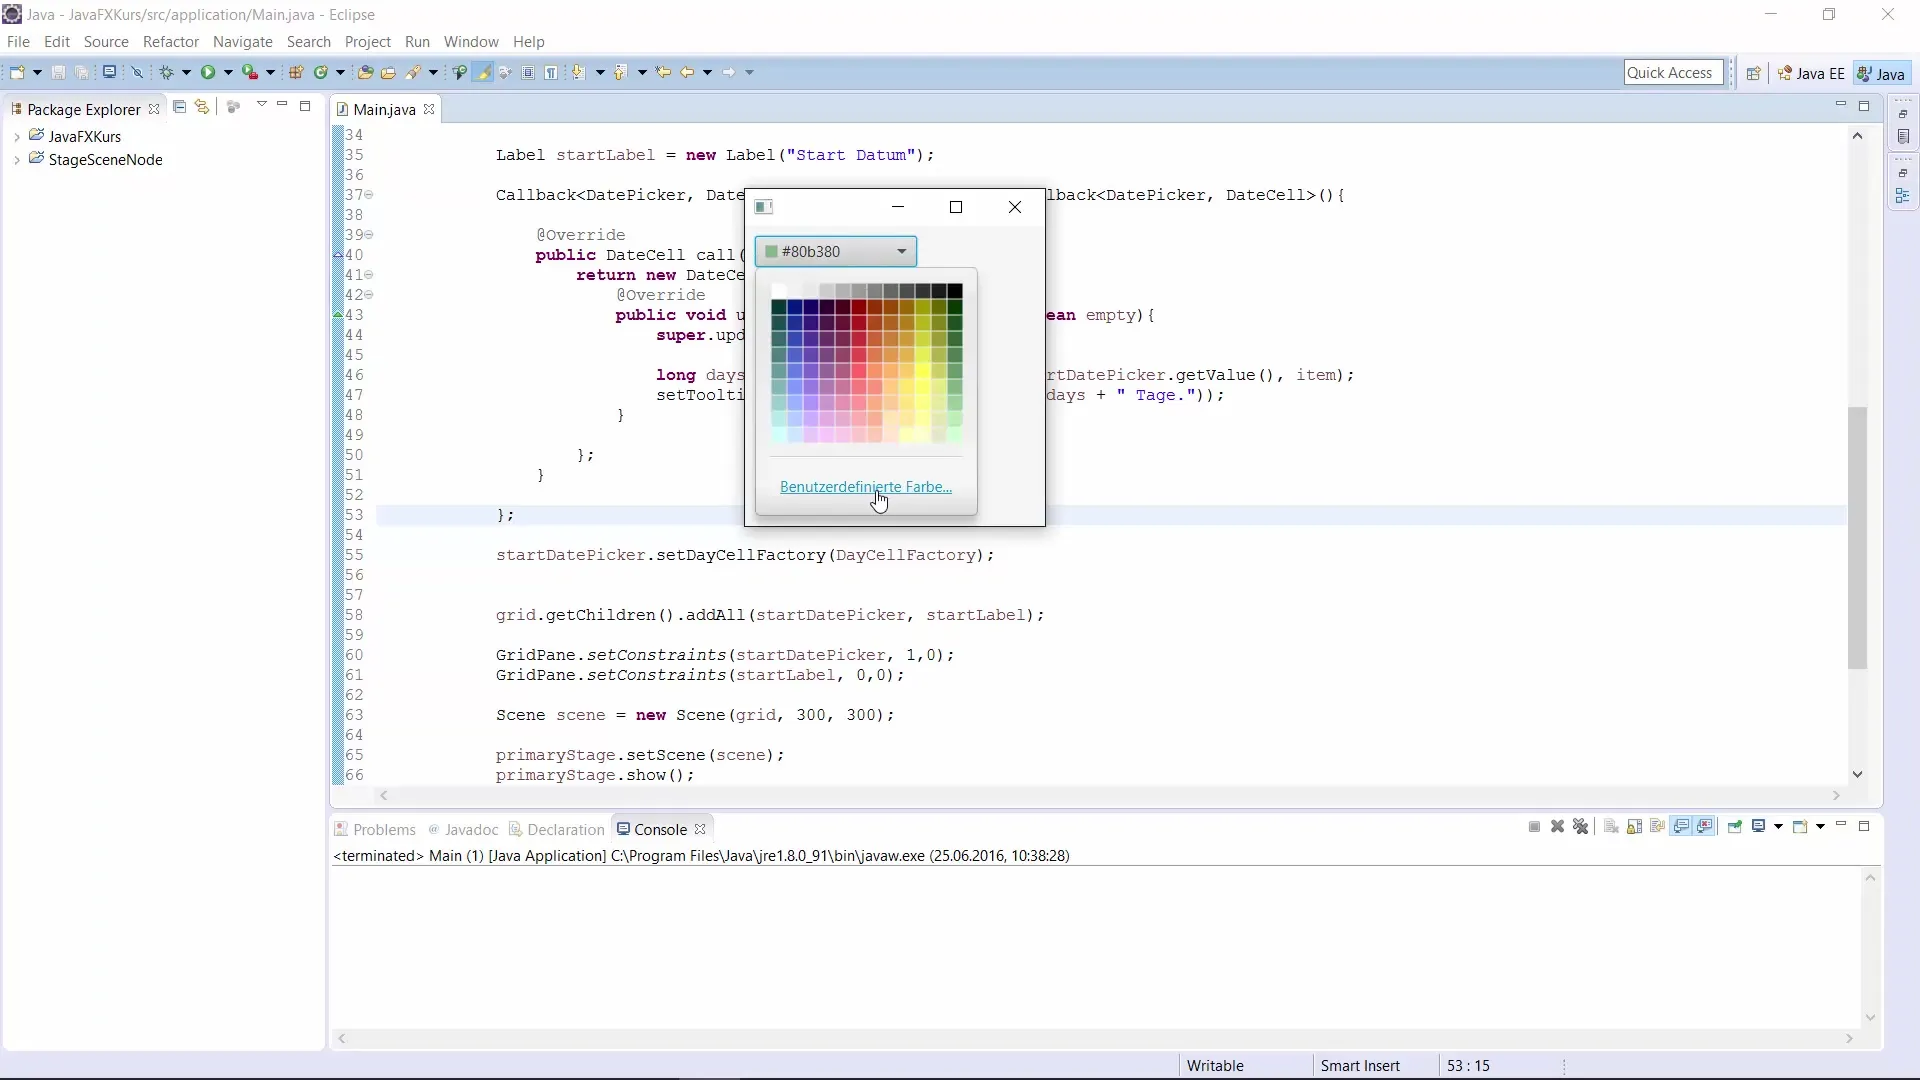Click the New Java Package icon
This screenshot has height=1080, width=1920.
[x=296, y=72]
